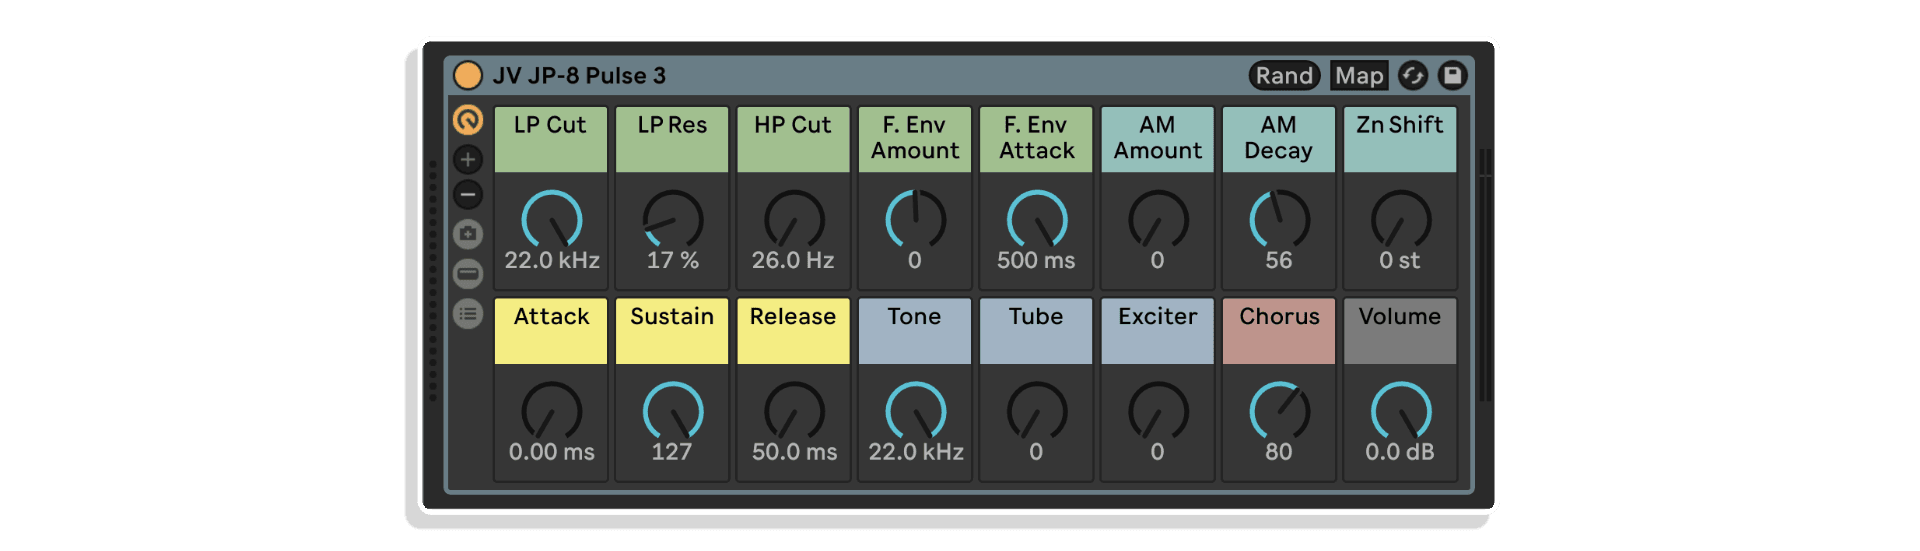
Task: Click the devices view icon above the list icon
Action: pos(467,274)
